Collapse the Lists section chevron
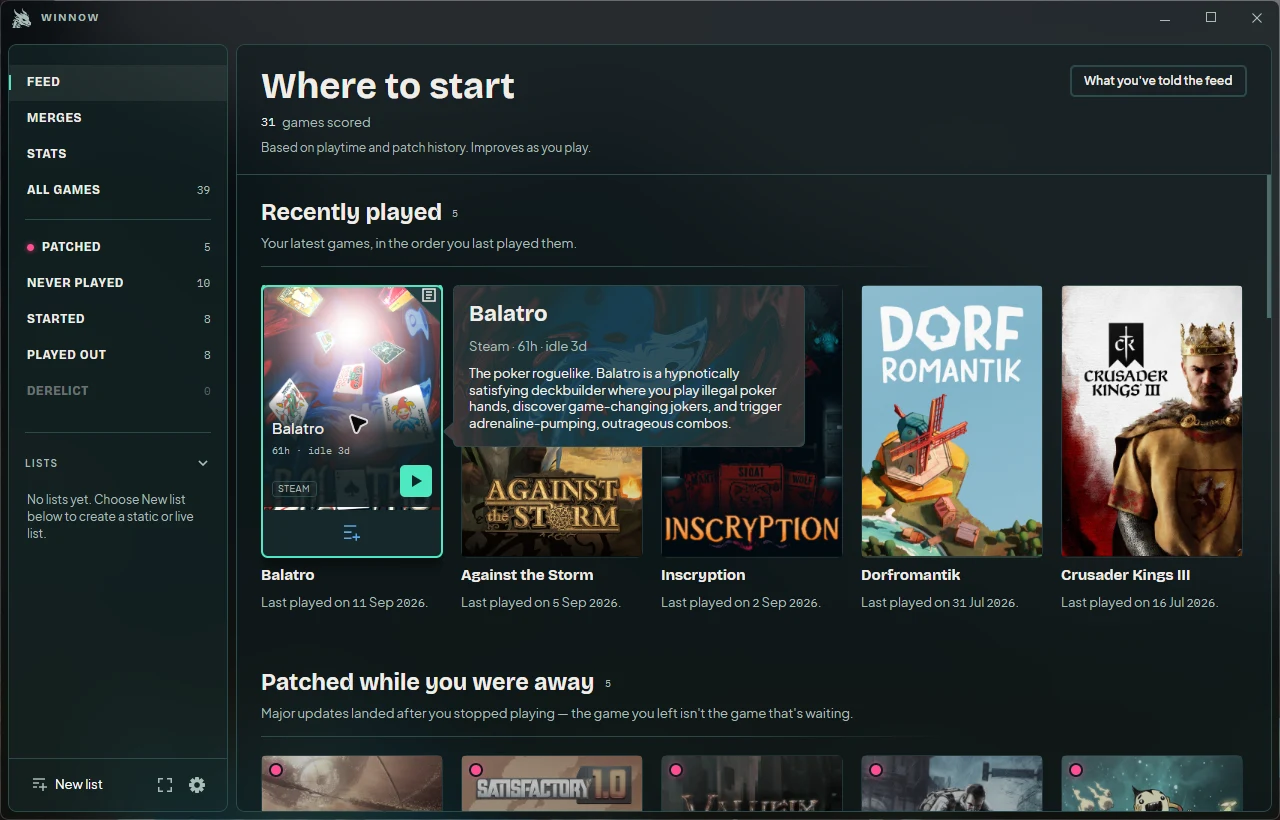This screenshot has height=820, width=1280. tap(203, 463)
